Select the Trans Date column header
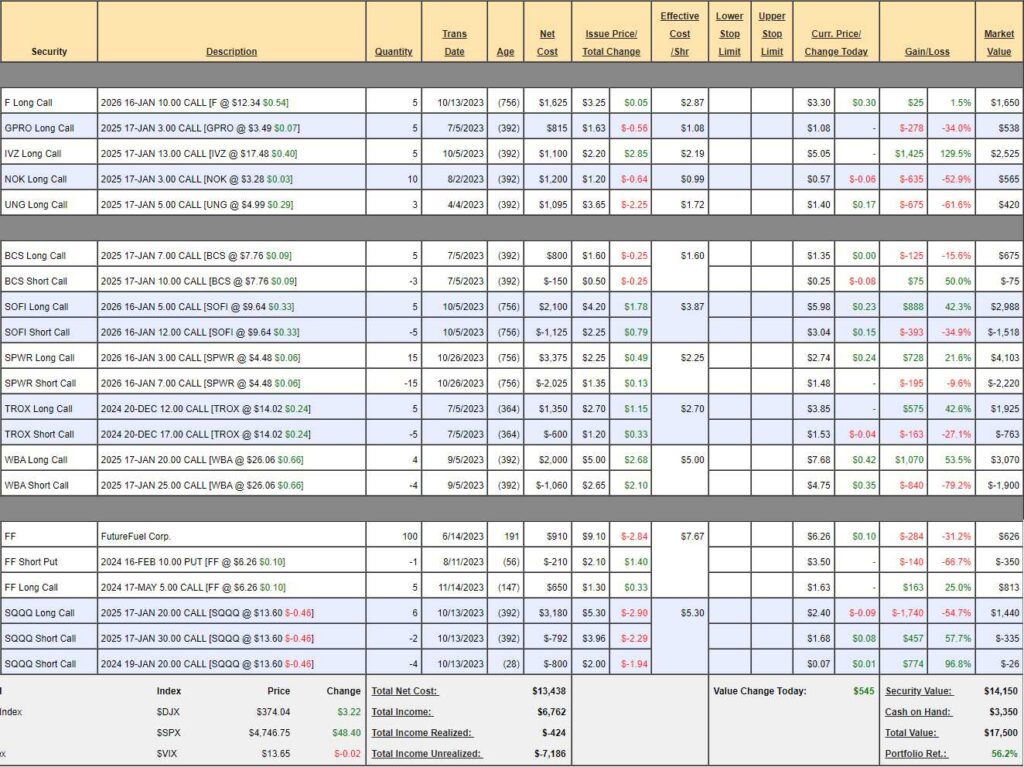 [x=454, y=43]
